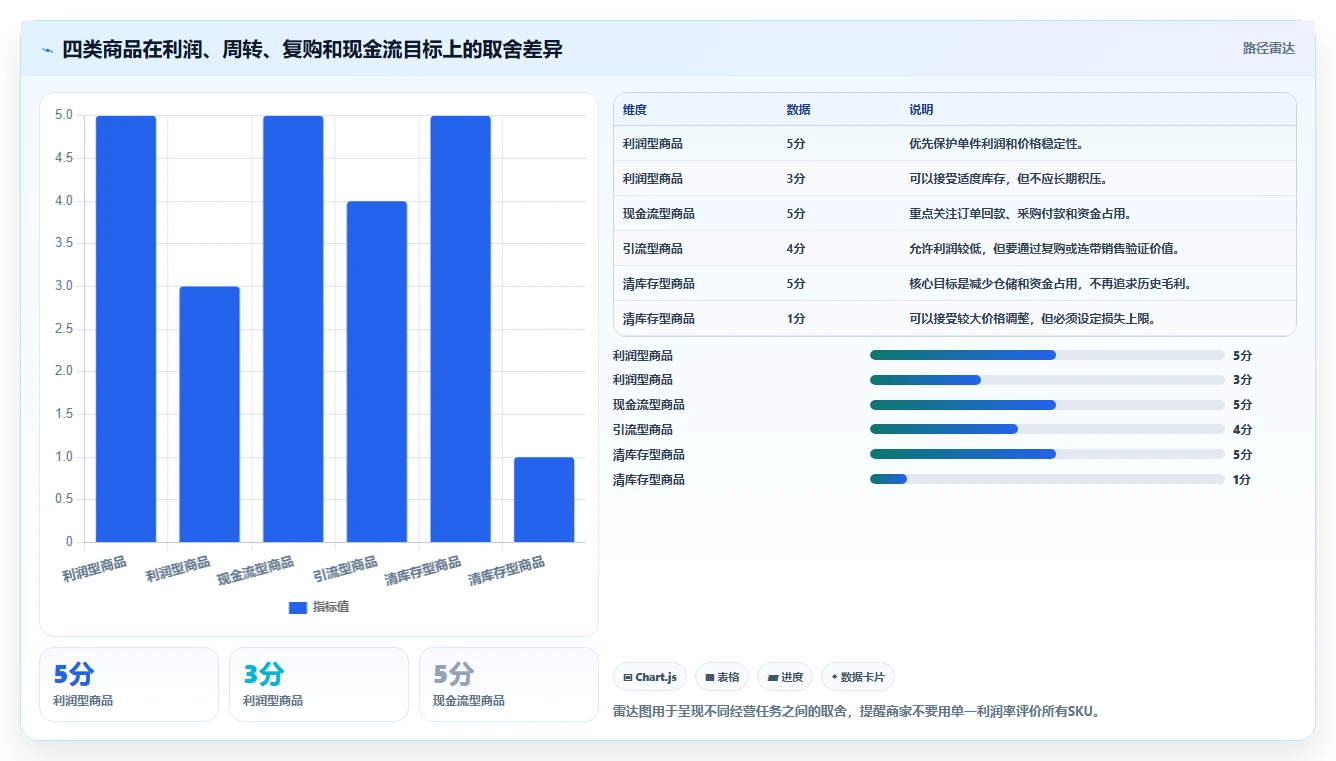1336x761 pixels.
Task: Click the 引流型商品 progress bar
Action: pos(1047,429)
